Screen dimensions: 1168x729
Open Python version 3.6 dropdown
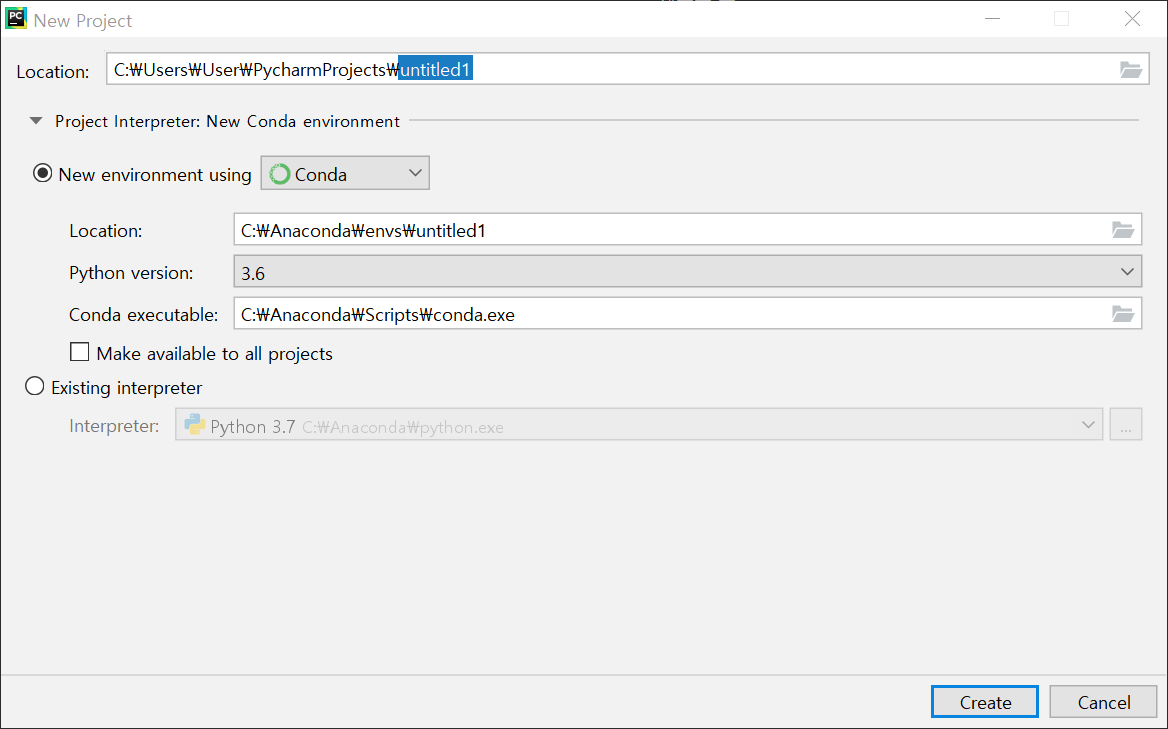pyautogui.click(x=688, y=272)
